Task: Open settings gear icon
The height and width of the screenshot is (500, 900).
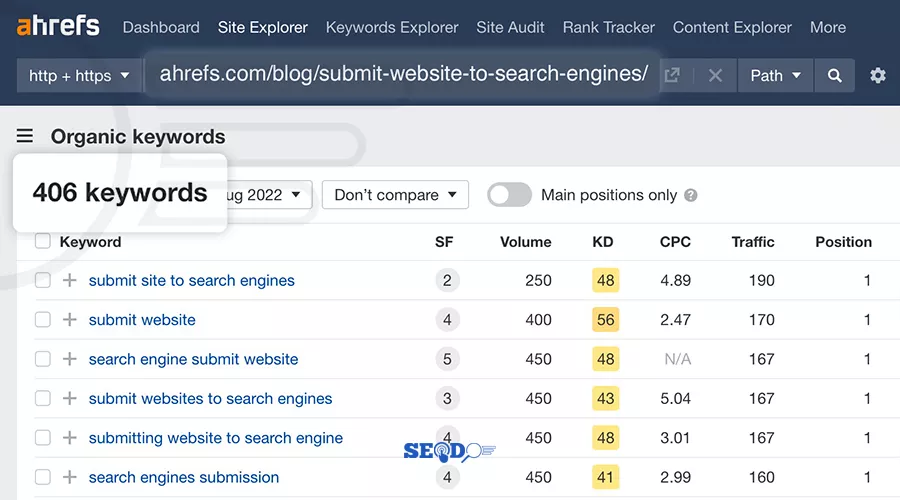Action: coord(878,75)
